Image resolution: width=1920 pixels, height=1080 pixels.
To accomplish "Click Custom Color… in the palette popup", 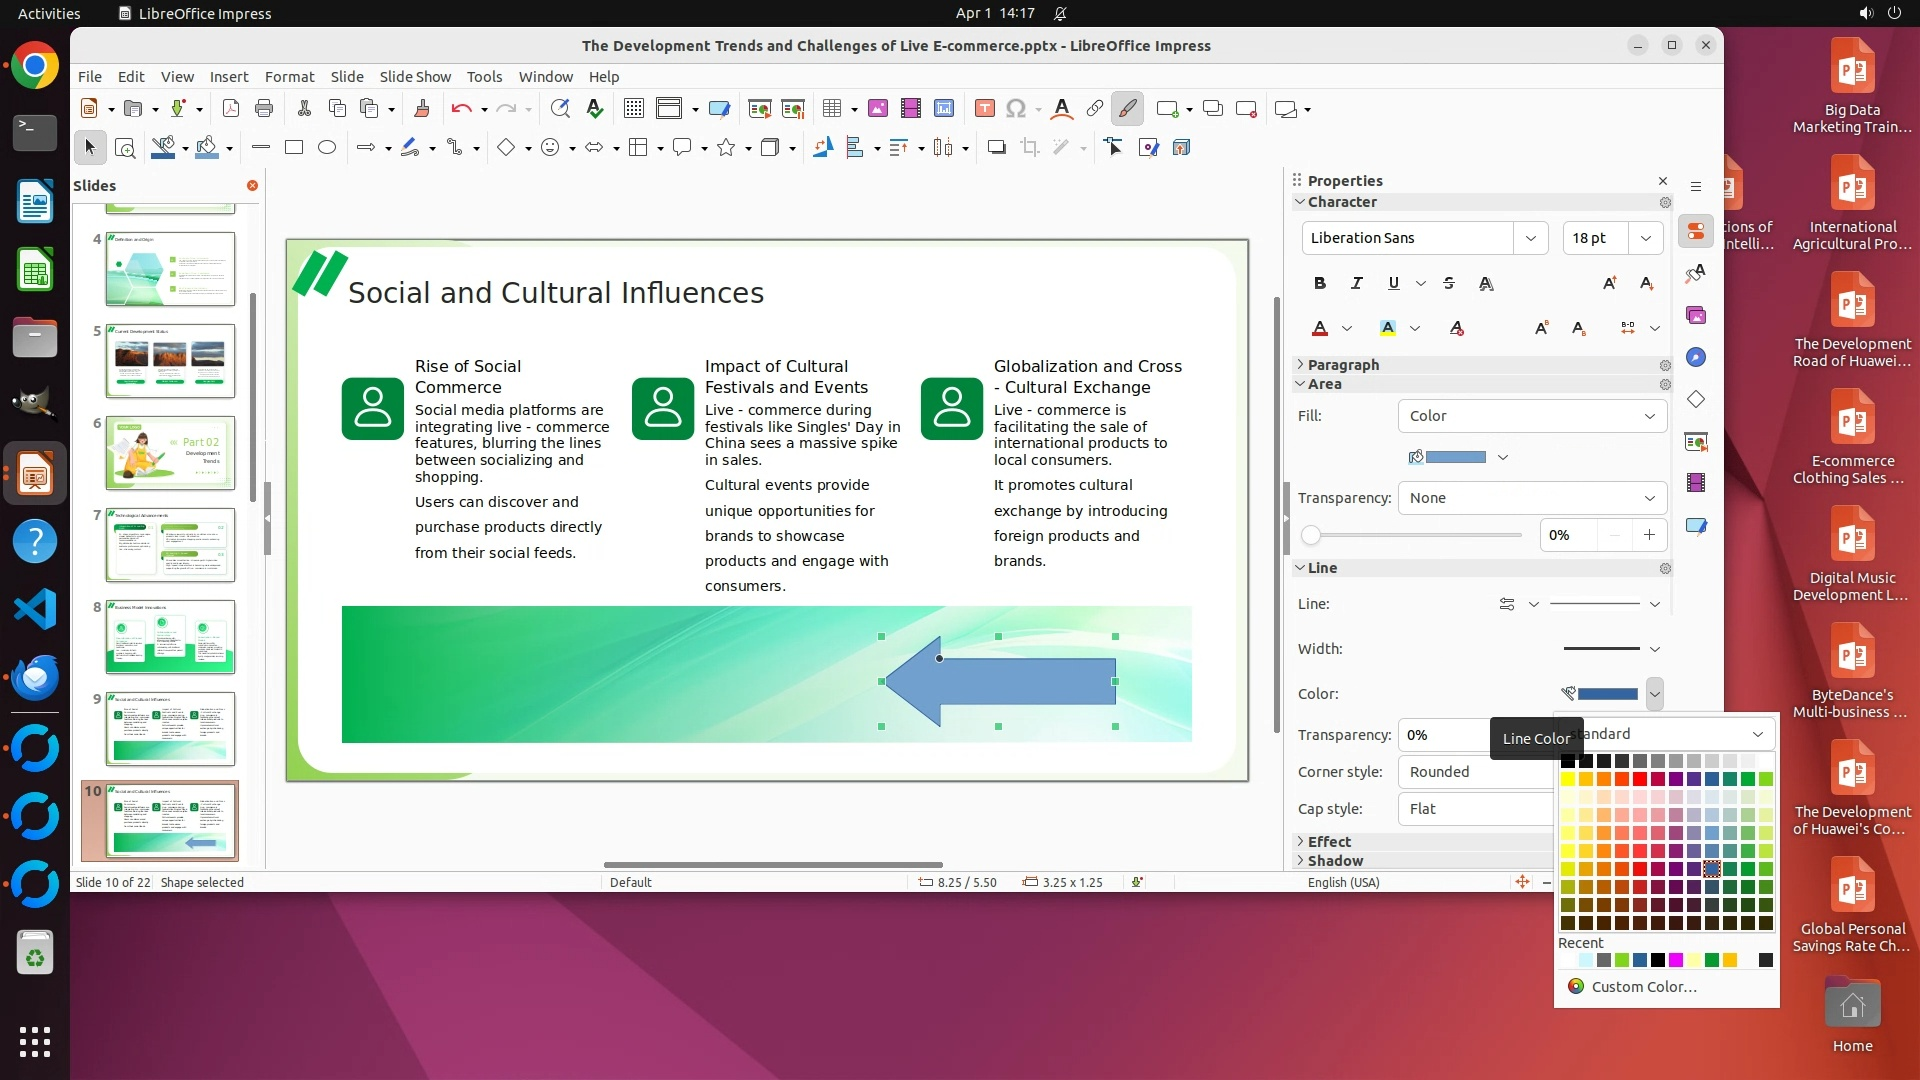I will pyautogui.click(x=1643, y=987).
